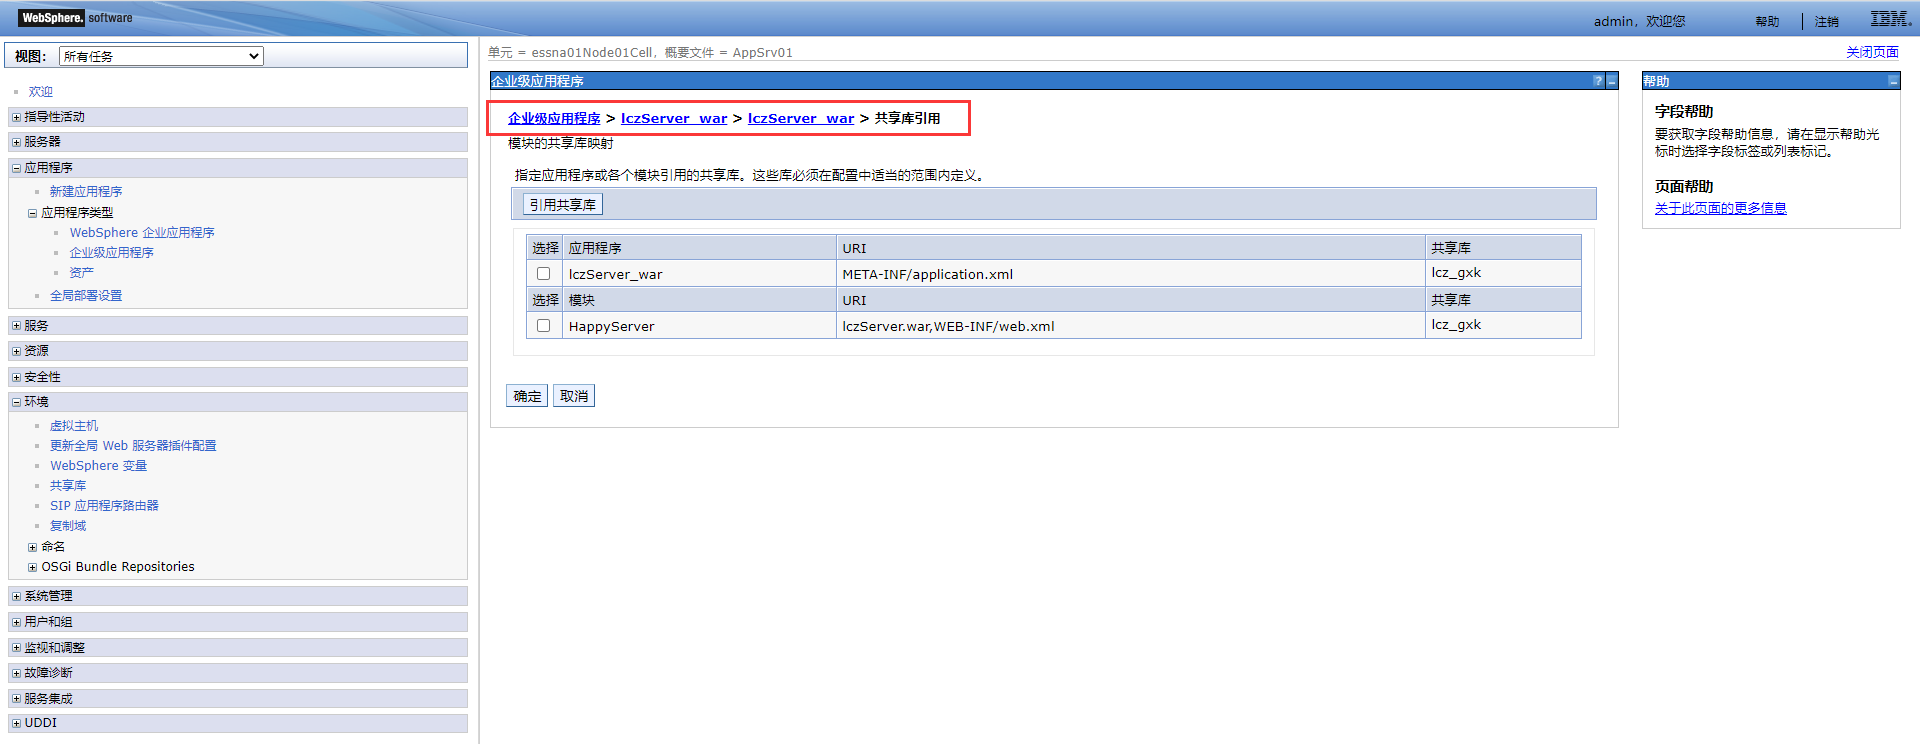
Task: Click the help question mark icon in panel header
Action: 1597,81
